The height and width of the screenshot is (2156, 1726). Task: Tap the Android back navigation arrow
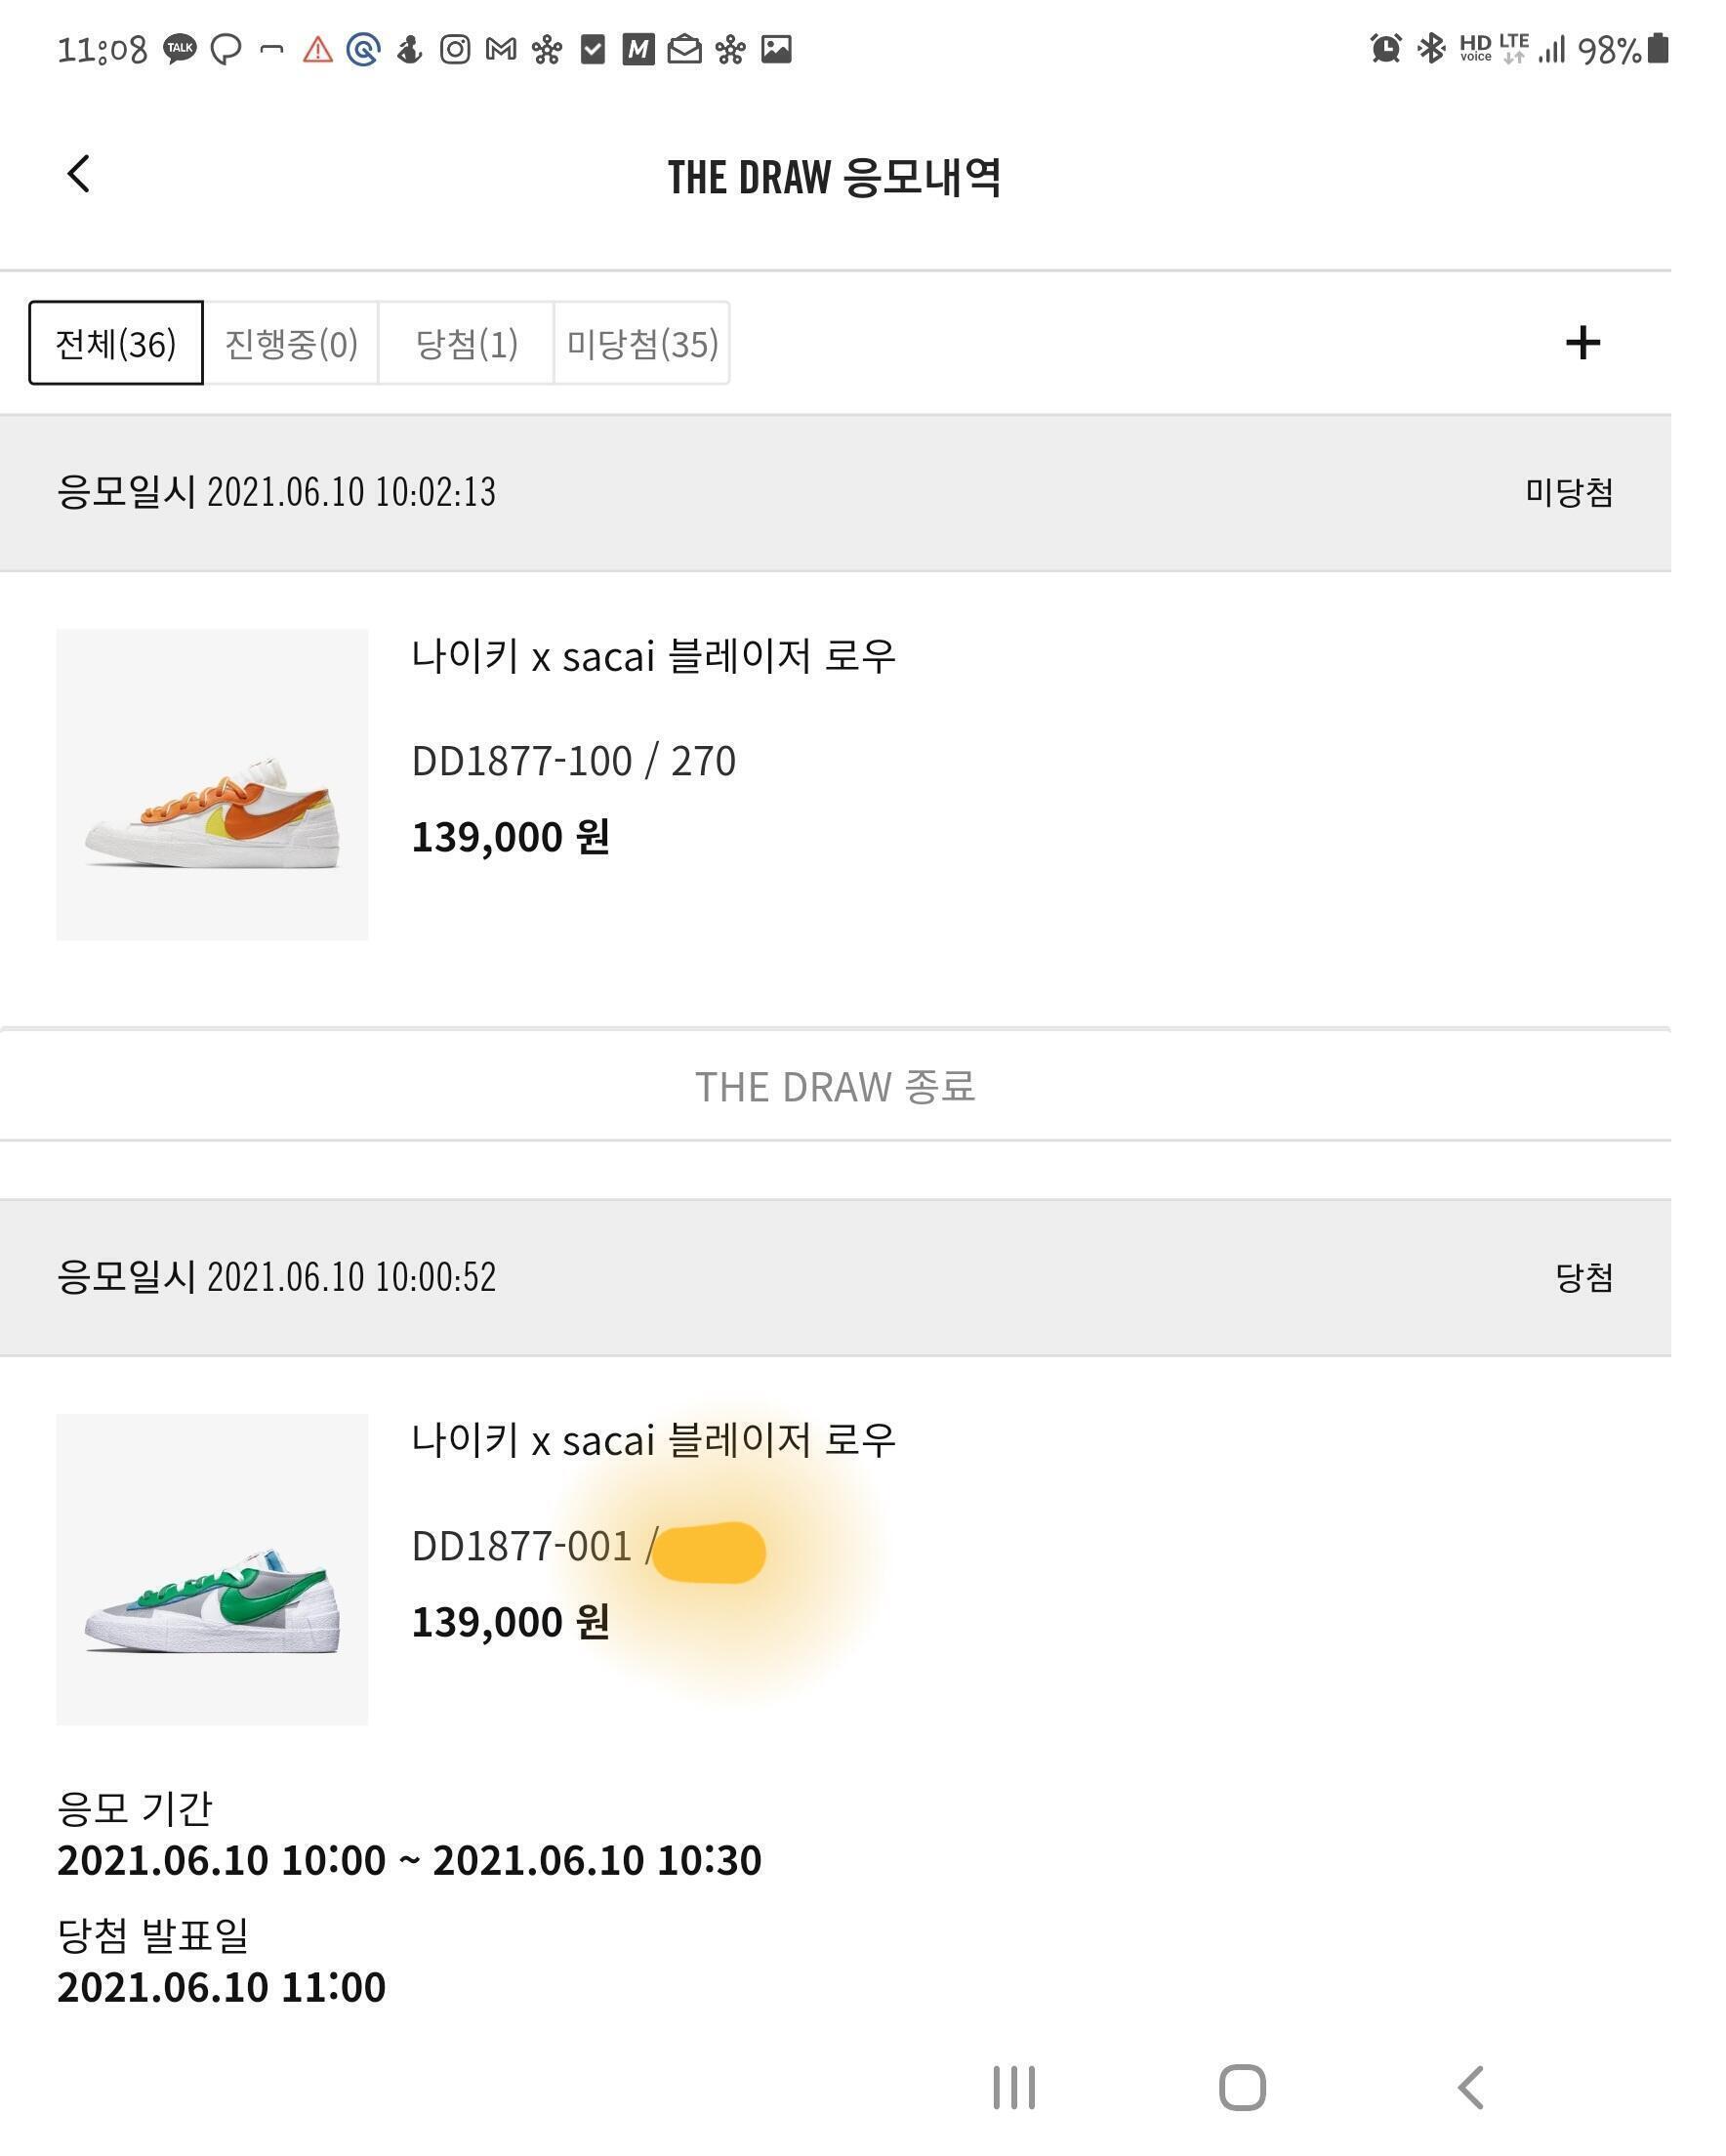[1470, 2088]
